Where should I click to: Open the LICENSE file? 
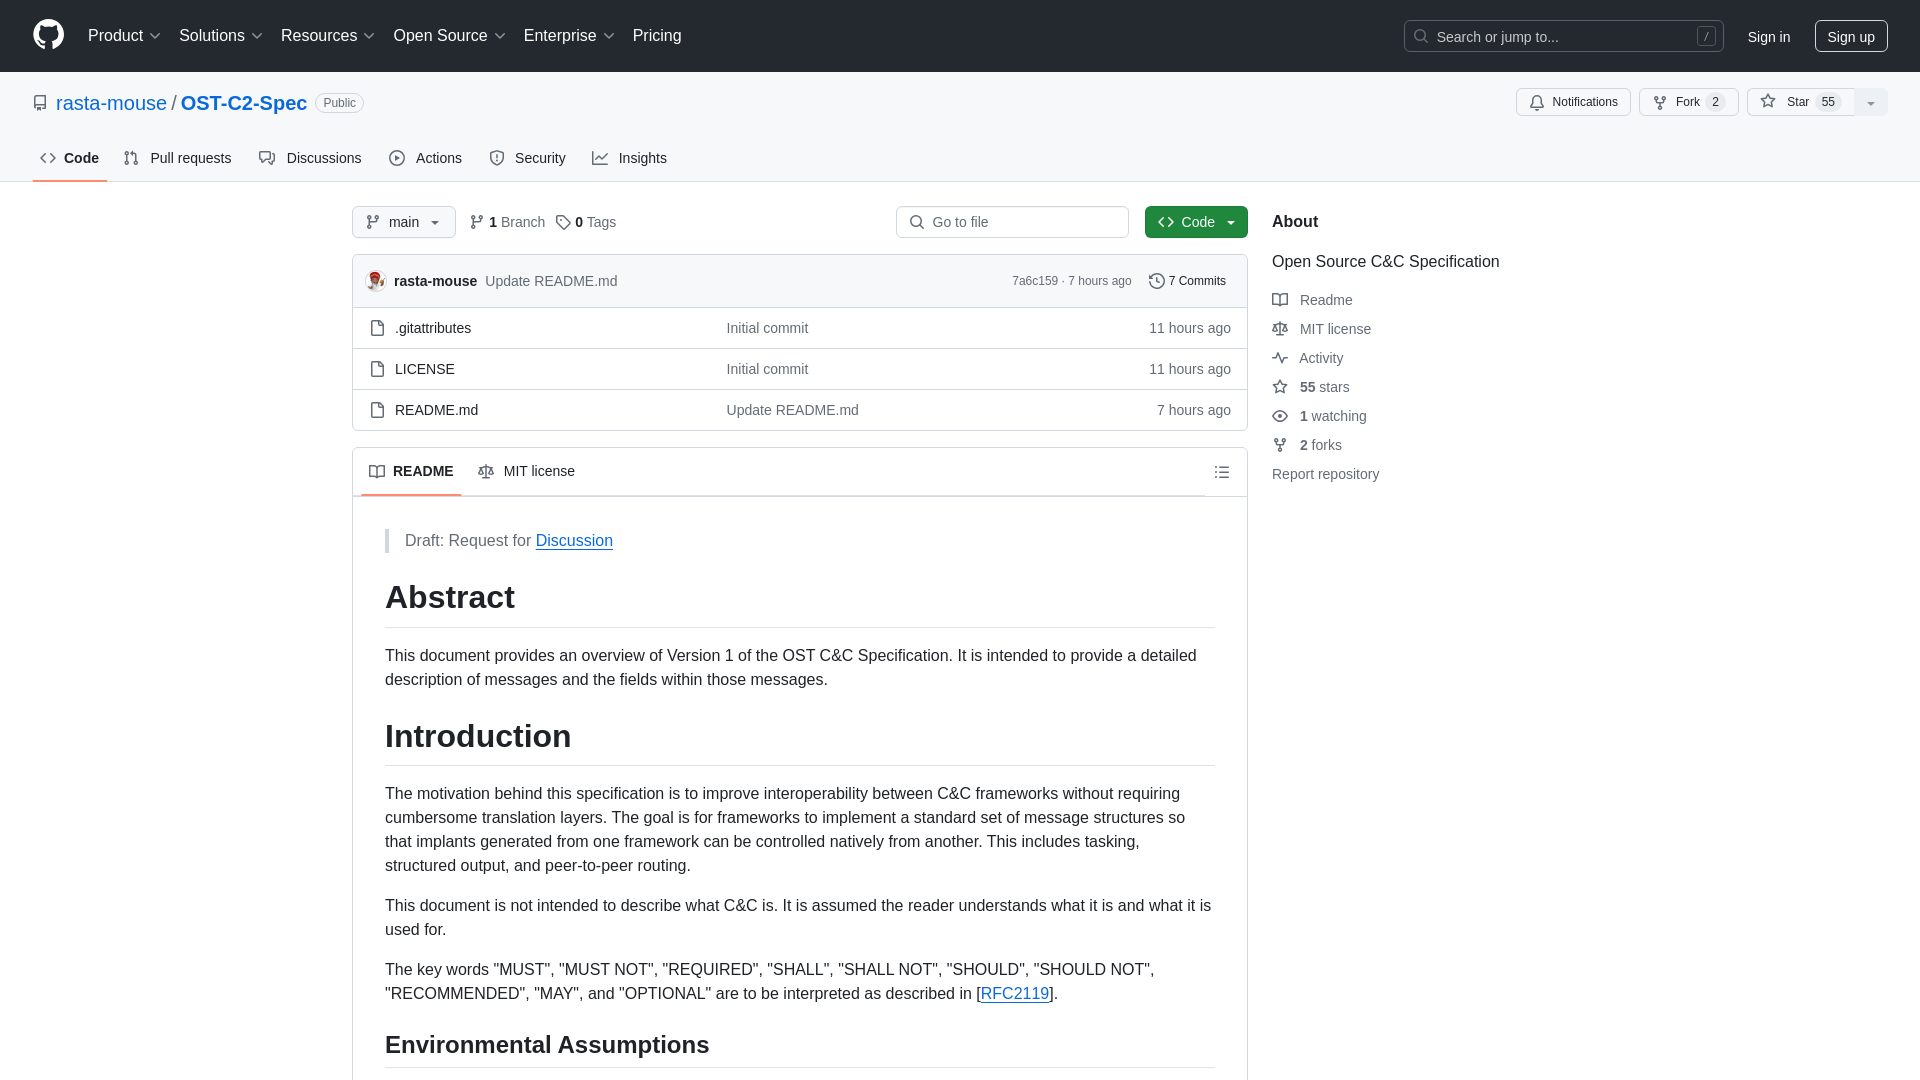pyautogui.click(x=425, y=369)
